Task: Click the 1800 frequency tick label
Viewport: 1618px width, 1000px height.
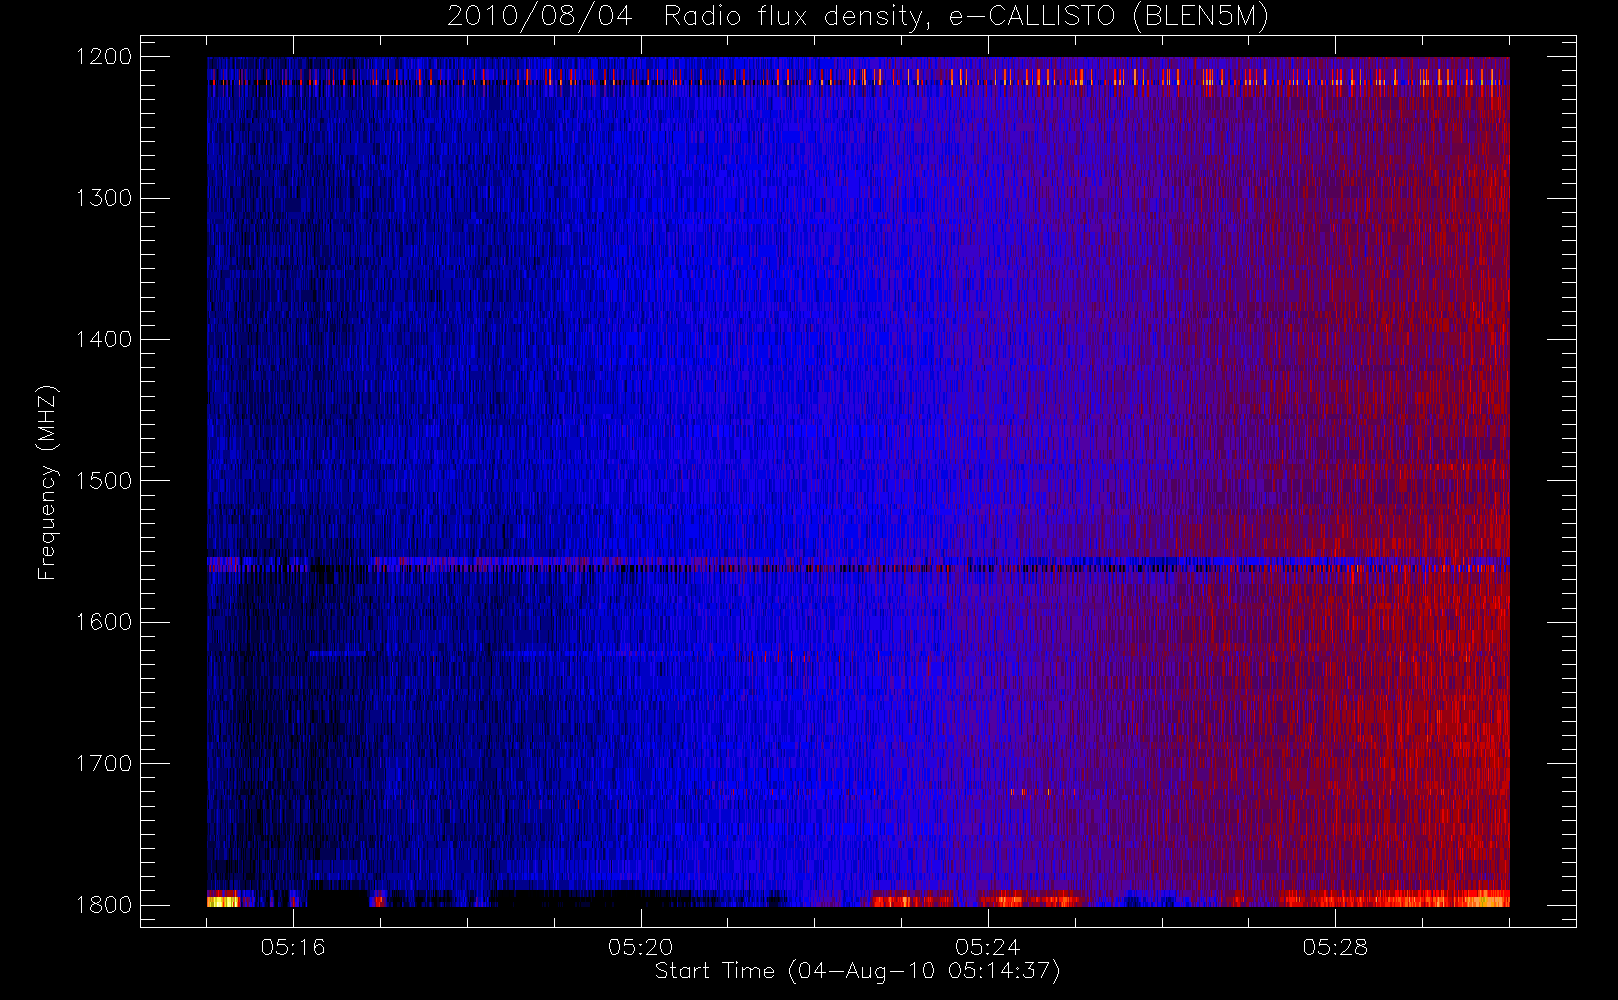Action: (x=104, y=905)
